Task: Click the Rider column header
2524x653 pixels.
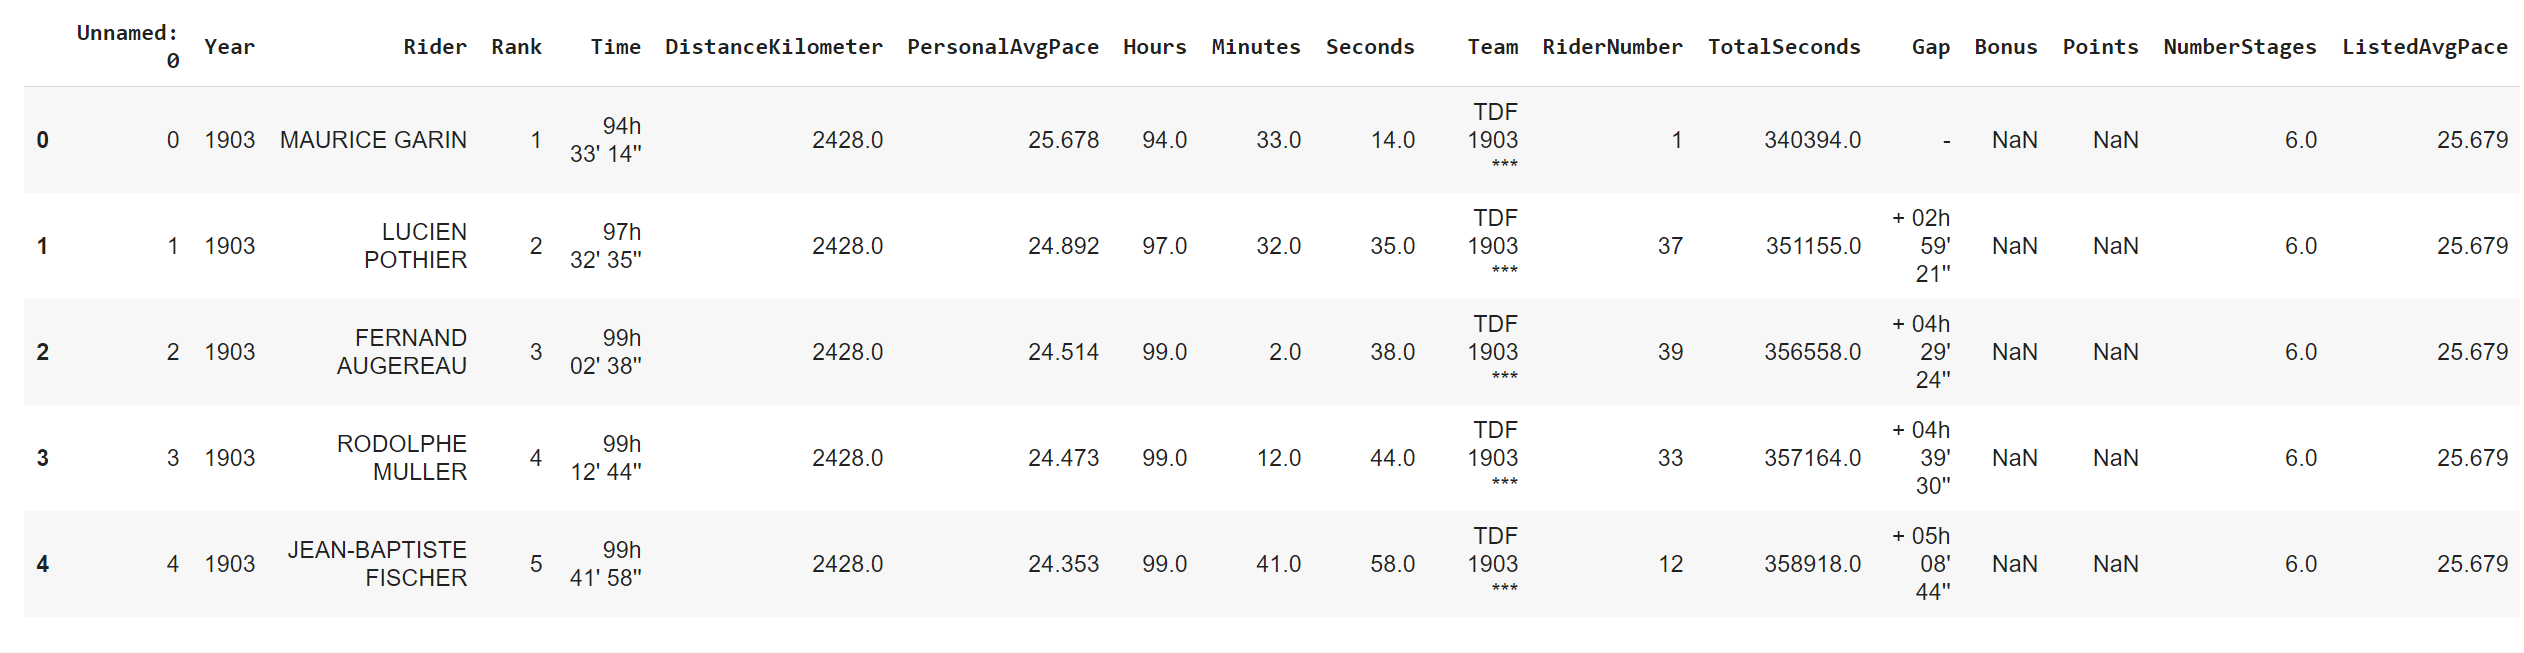Action: [434, 47]
